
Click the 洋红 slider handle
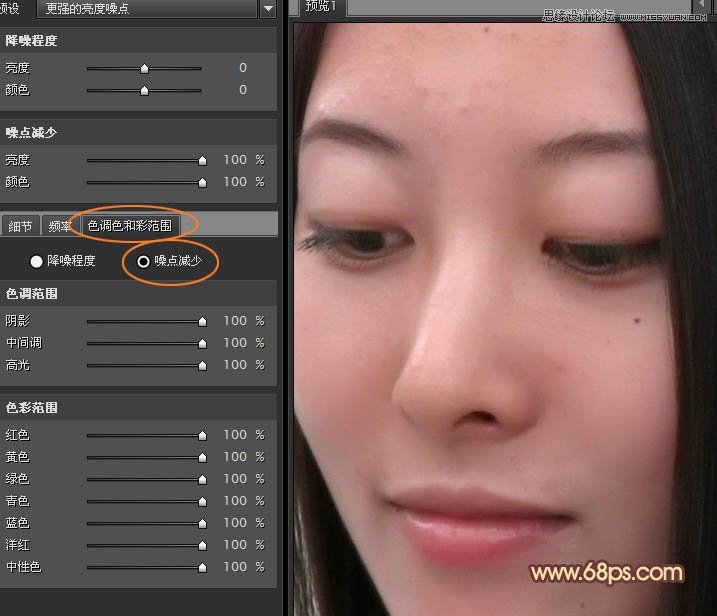pos(202,546)
